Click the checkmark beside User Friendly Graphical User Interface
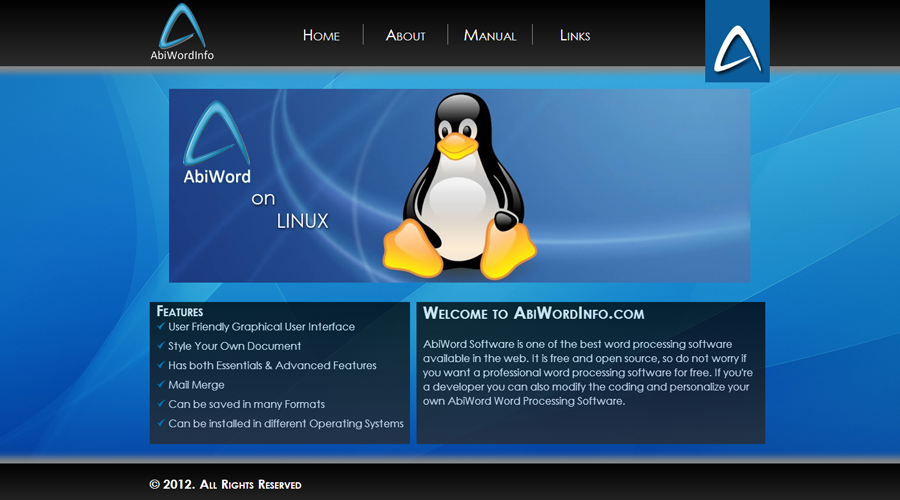Viewport: 900px width, 500px height. pyautogui.click(x=161, y=326)
